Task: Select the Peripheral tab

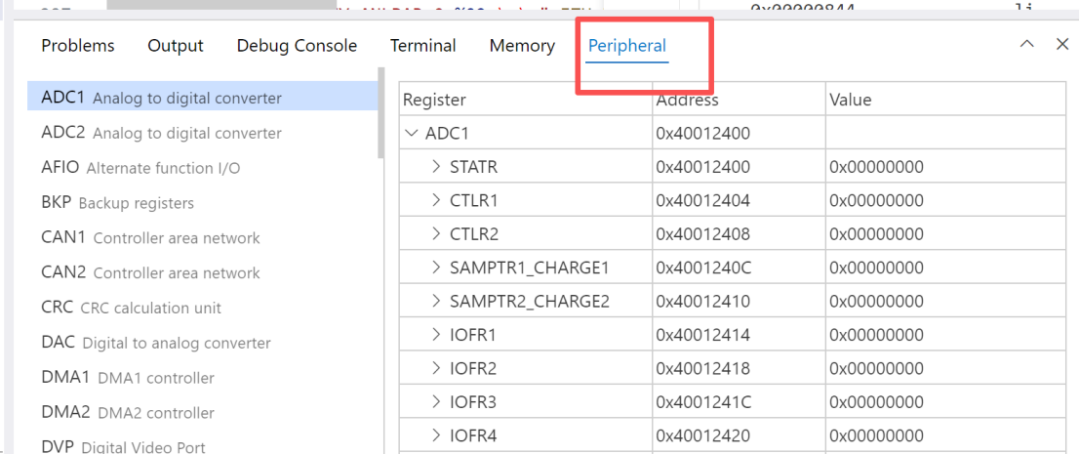Action: [x=627, y=46]
